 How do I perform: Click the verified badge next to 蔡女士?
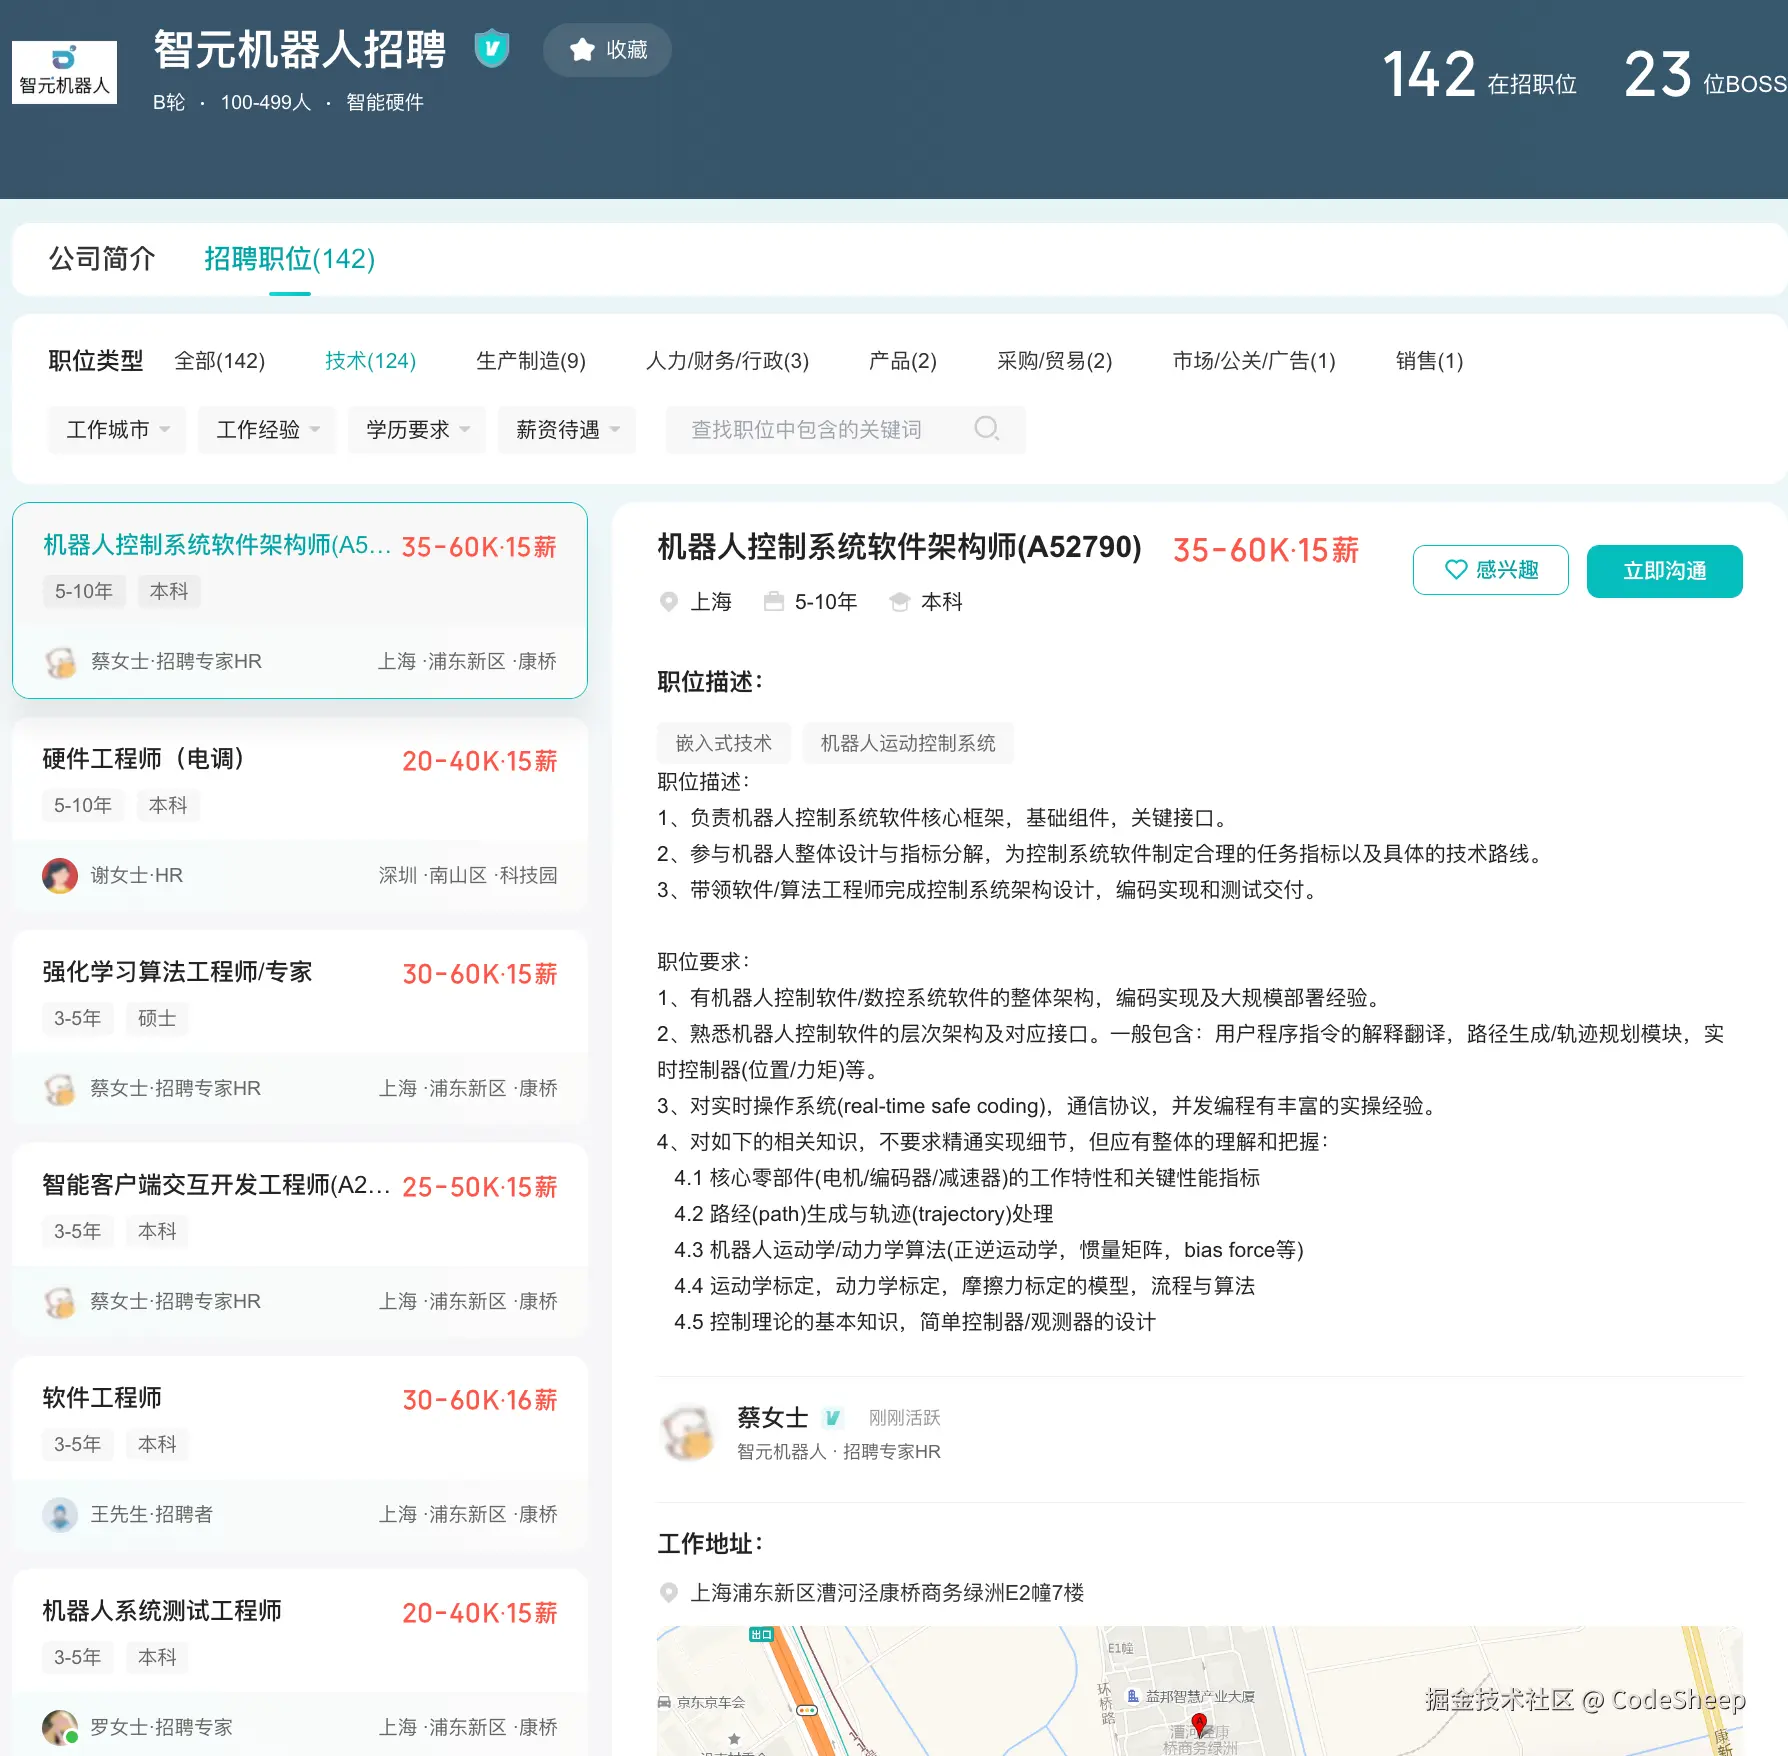pyautogui.click(x=832, y=1418)
